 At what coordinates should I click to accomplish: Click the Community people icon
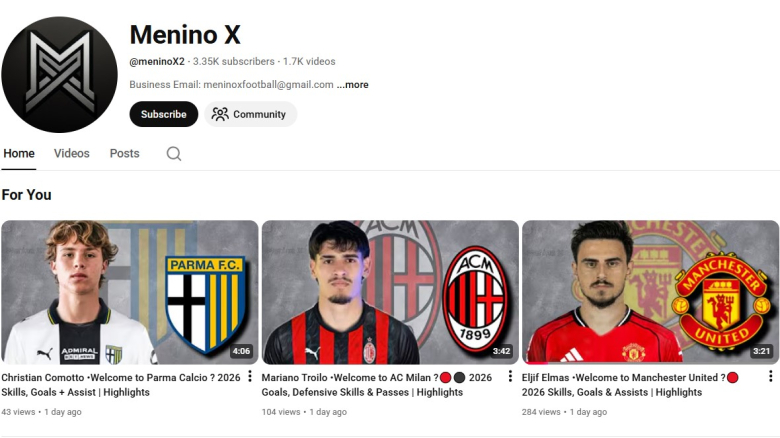[x=220, y=114]
